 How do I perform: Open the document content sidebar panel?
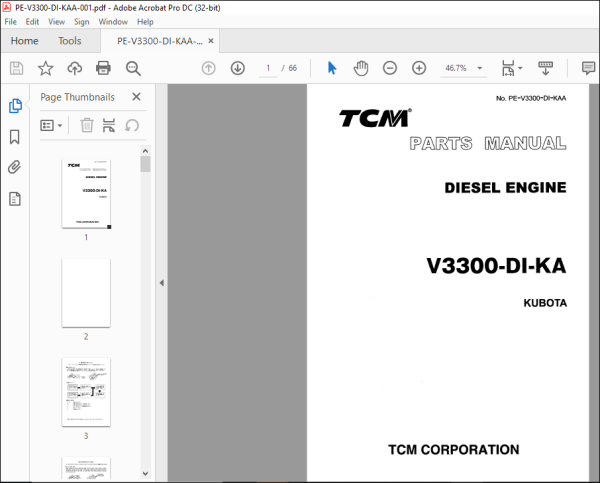point(15,199)
